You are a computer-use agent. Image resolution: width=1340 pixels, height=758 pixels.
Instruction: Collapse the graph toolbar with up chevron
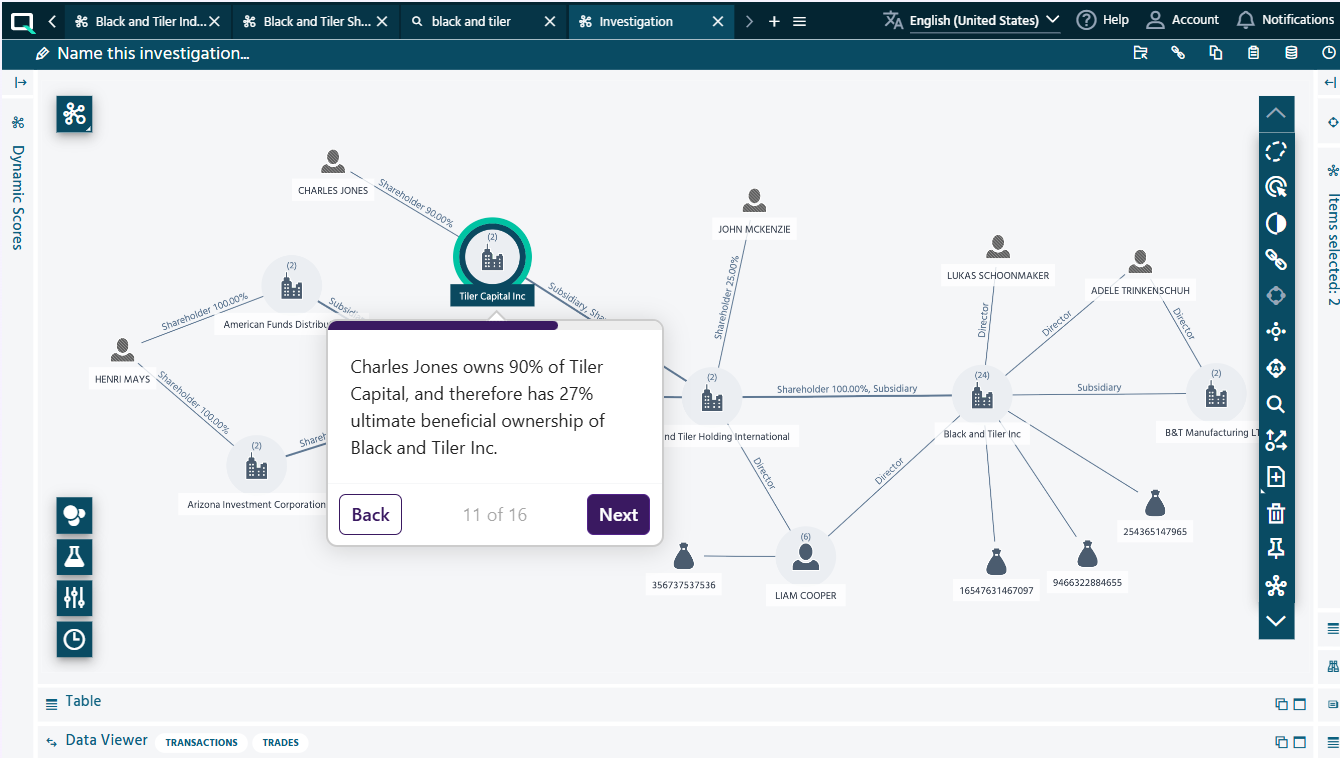coord(1276,114)
